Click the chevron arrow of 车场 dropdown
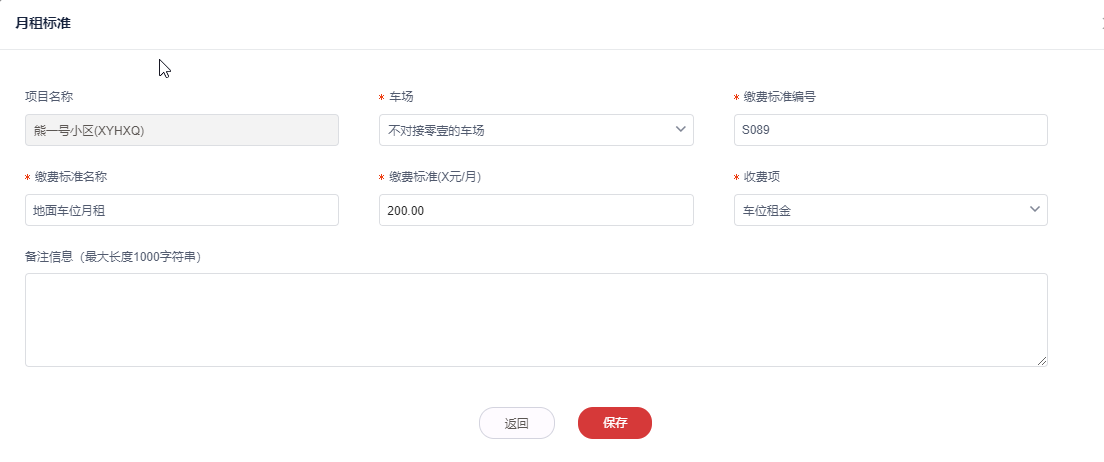1104x462 pixels. (x=680, y=129)
